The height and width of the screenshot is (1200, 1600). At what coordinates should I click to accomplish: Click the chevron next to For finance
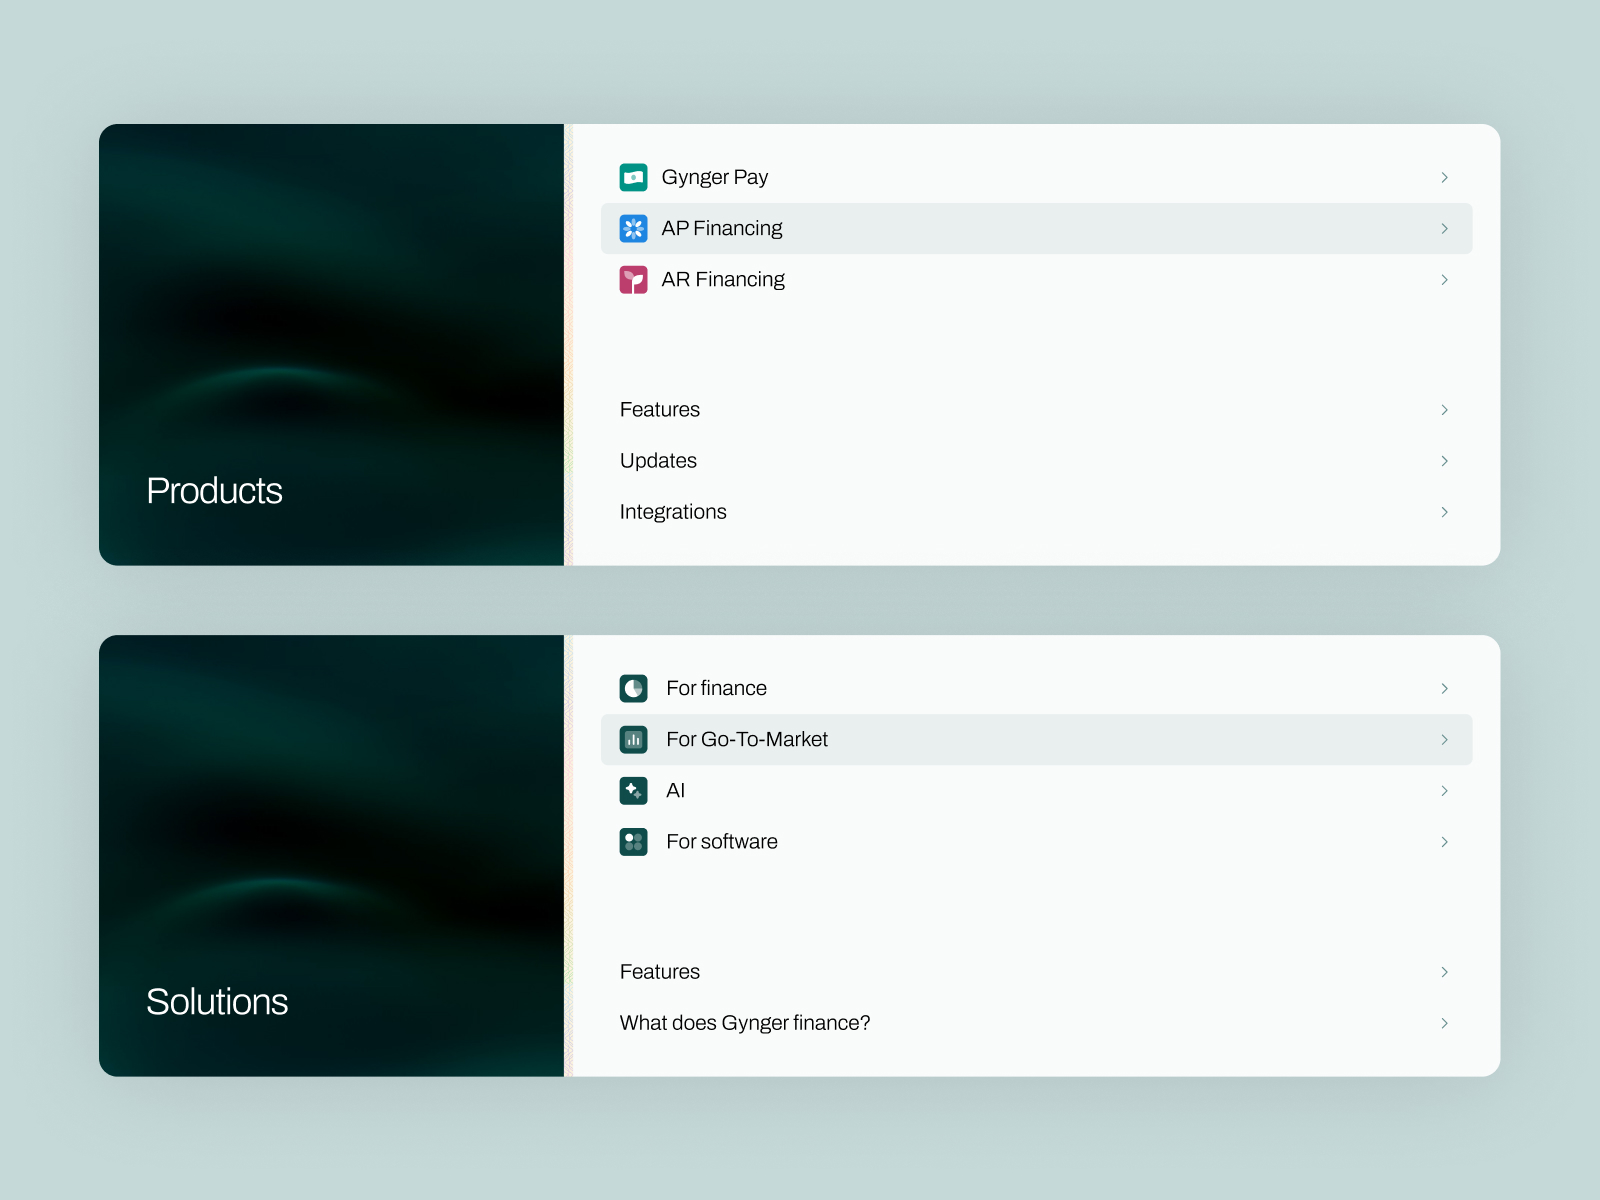[x=1444, y=688]
